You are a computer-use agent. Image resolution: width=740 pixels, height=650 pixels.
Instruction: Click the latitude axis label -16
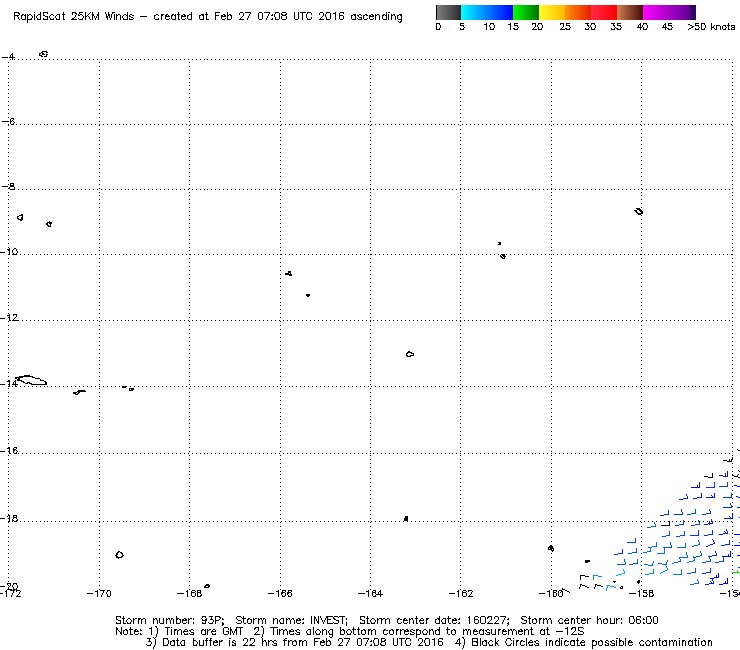[x=9, y=451]
